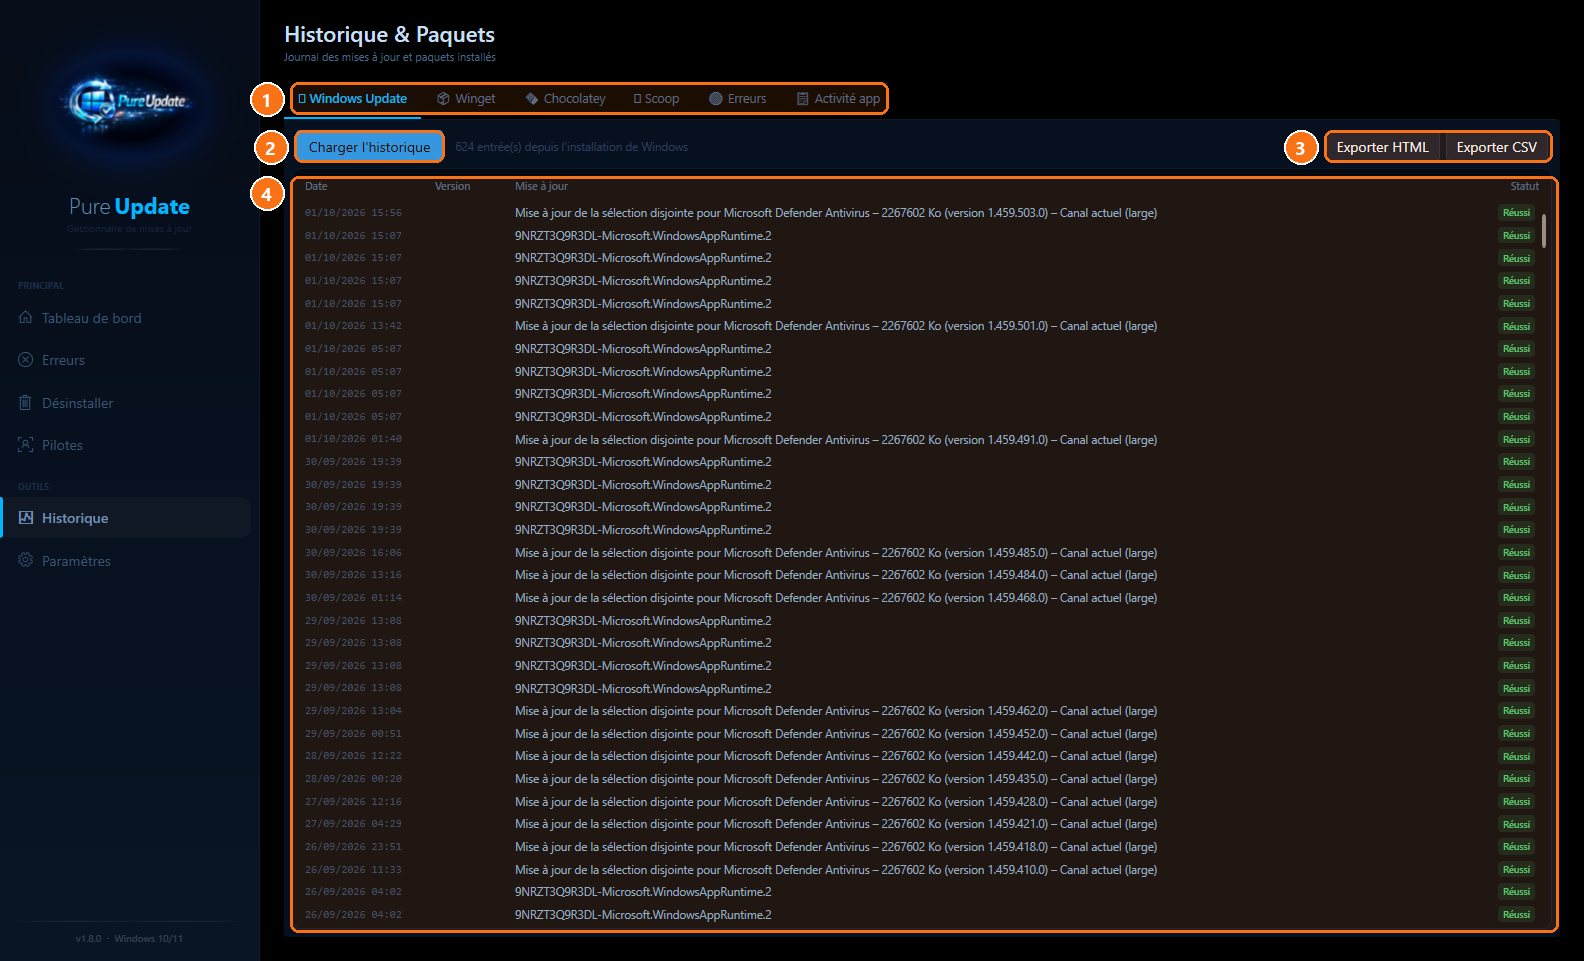The image size is (1584, 961).
Task: Click the history list scrollbar thumb
Action: [1544, 230]
